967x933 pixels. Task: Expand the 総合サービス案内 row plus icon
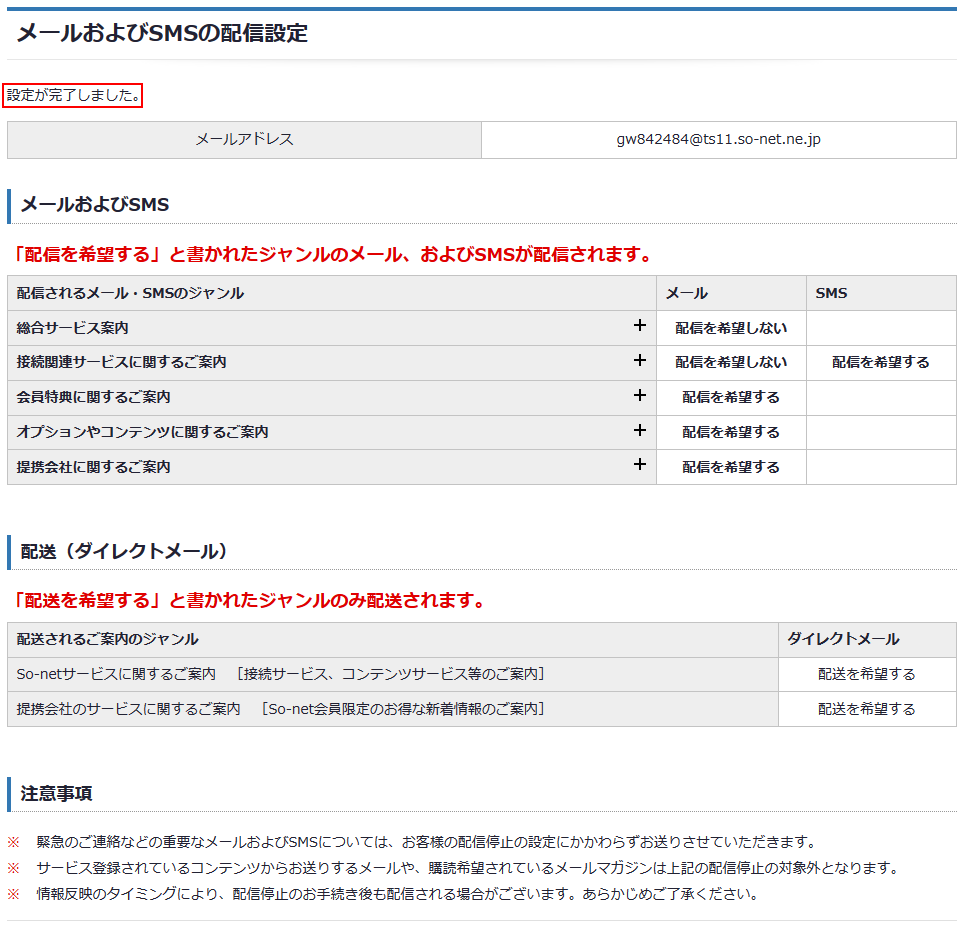640,326
